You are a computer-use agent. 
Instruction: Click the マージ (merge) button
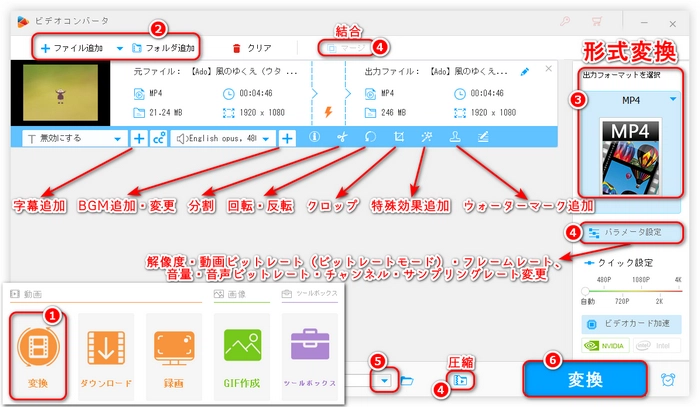point(346,47)
